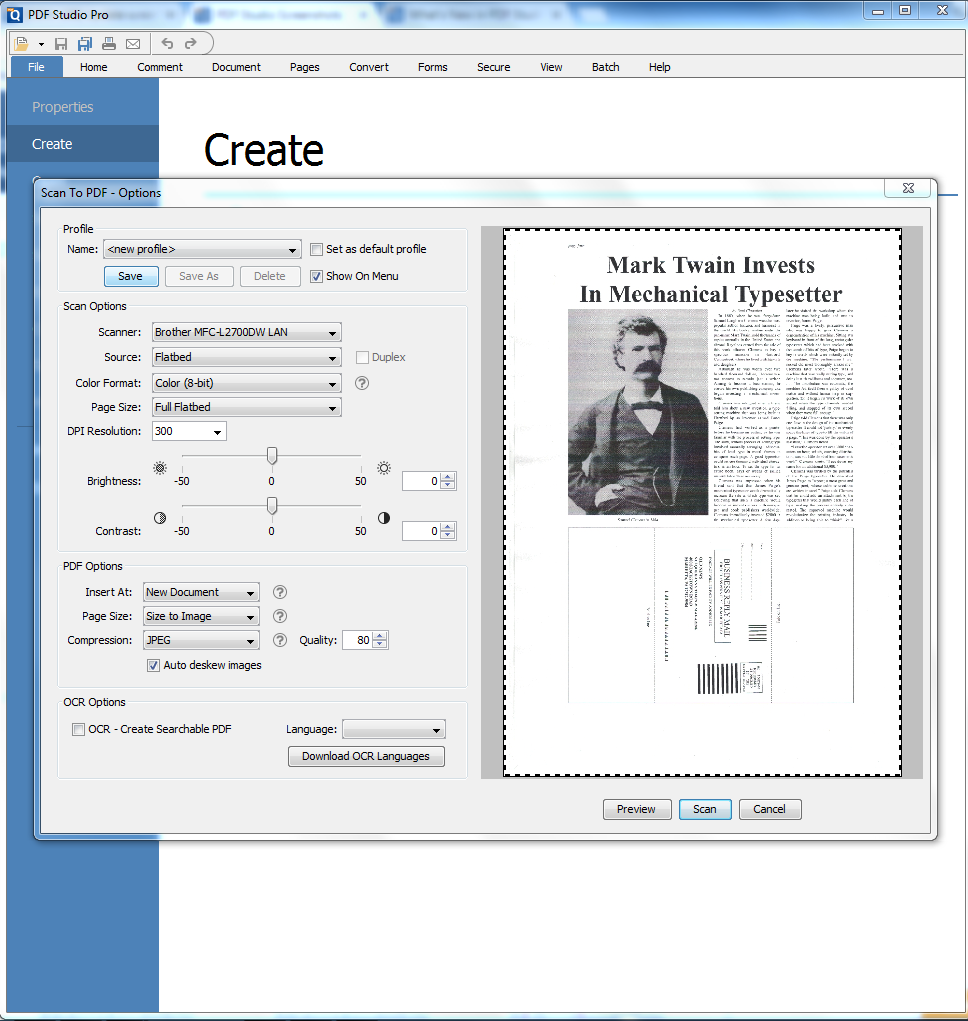Open the dropdown arrow next to Open icon

tap(41, 44)
